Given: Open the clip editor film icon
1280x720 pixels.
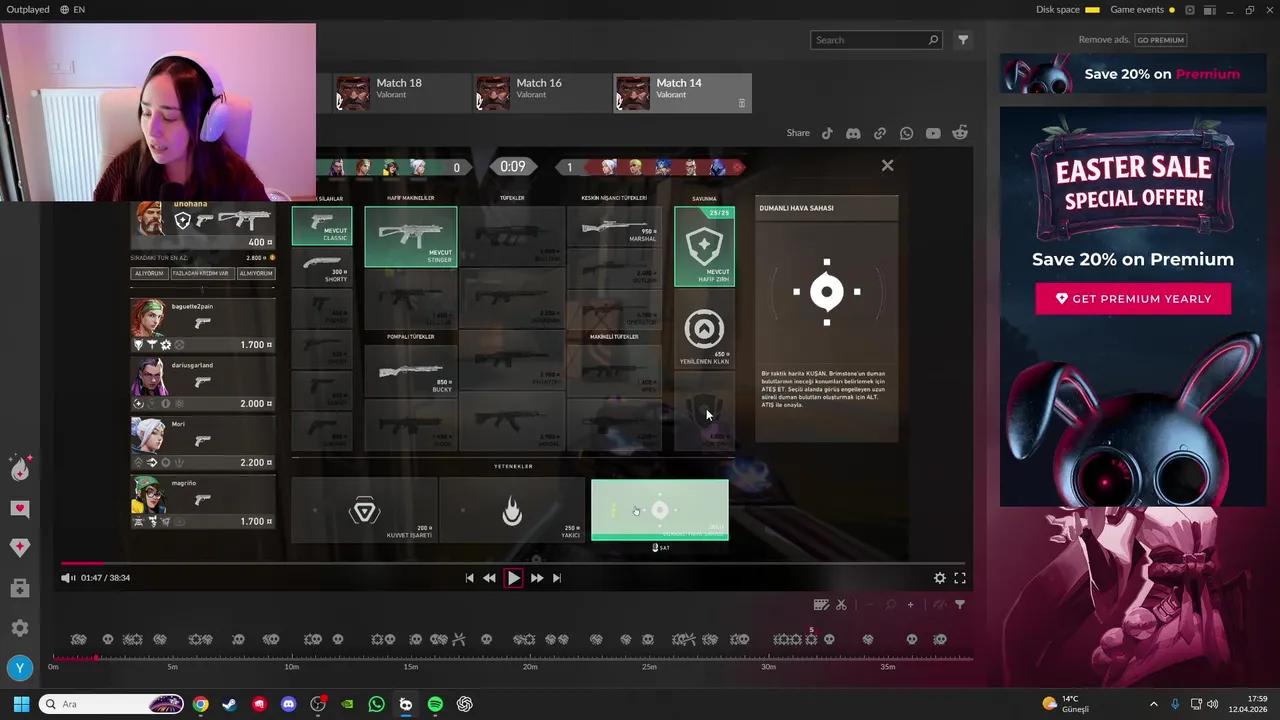Looking at the screenshot, I should click(x=821, y=605).
